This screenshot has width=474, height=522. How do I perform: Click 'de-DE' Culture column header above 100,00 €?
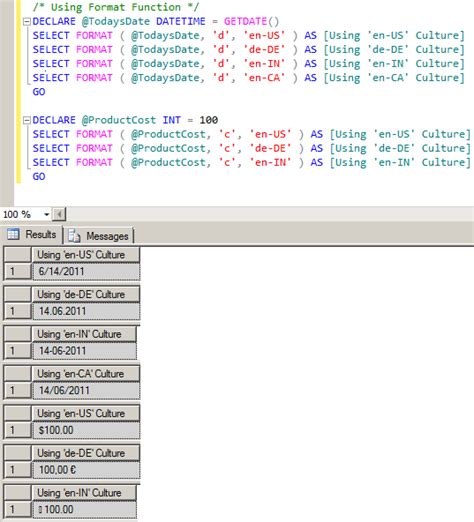click(x=86, y=453)
